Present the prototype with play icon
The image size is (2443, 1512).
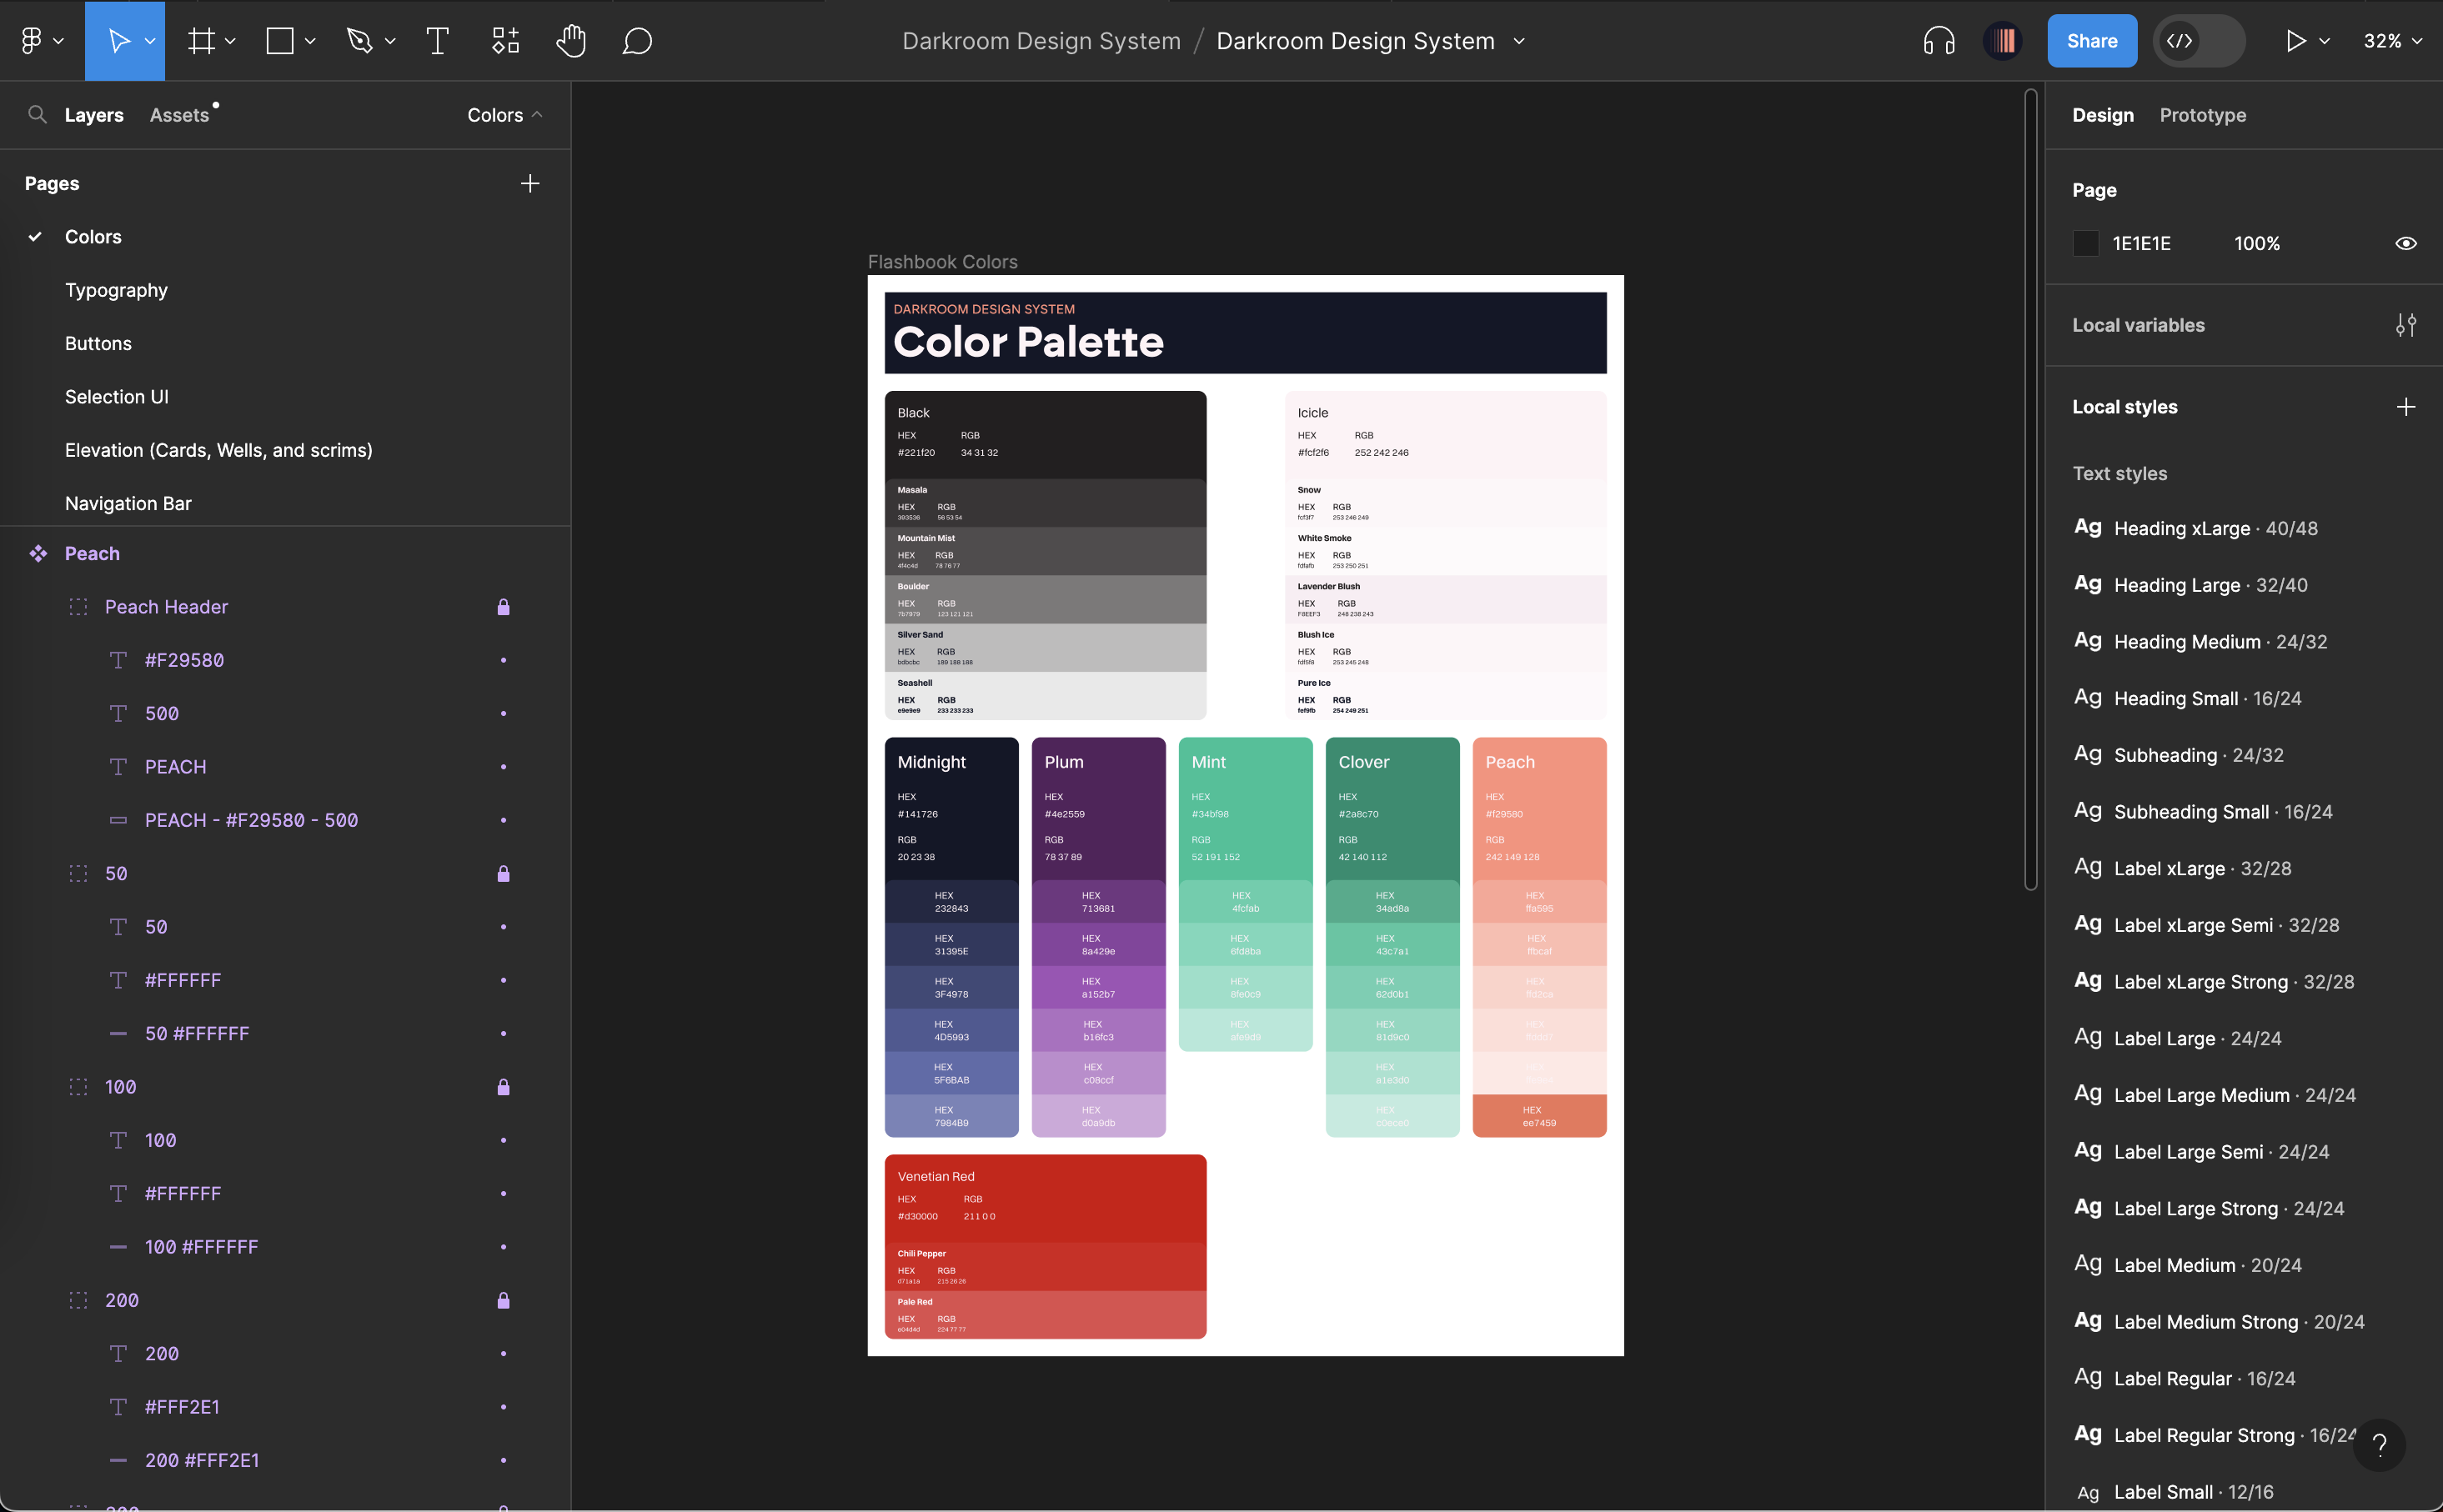click(2295, 41)
